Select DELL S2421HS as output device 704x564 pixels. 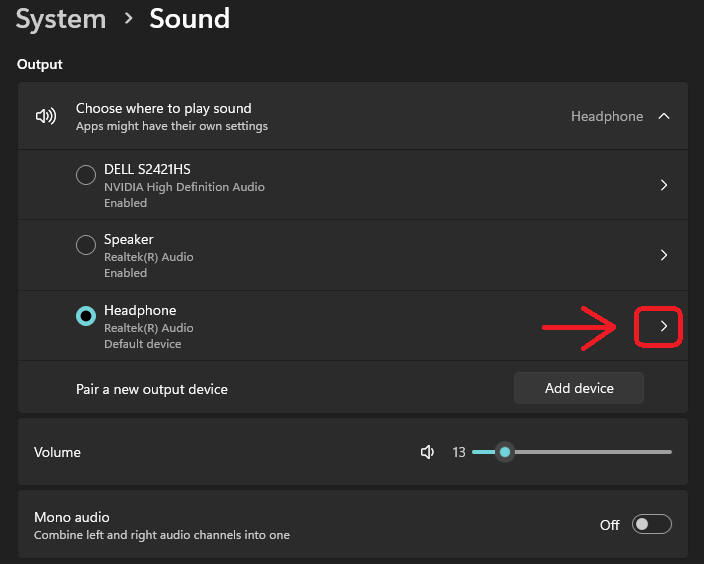86,175
